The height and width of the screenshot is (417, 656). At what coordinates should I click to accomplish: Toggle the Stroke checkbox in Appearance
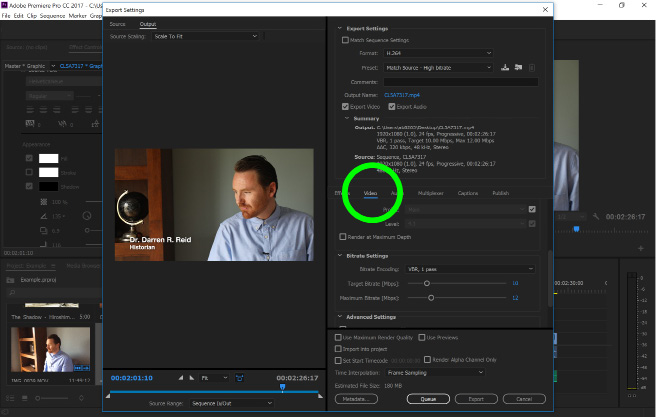pyautogui.click(x=29, y=172)
